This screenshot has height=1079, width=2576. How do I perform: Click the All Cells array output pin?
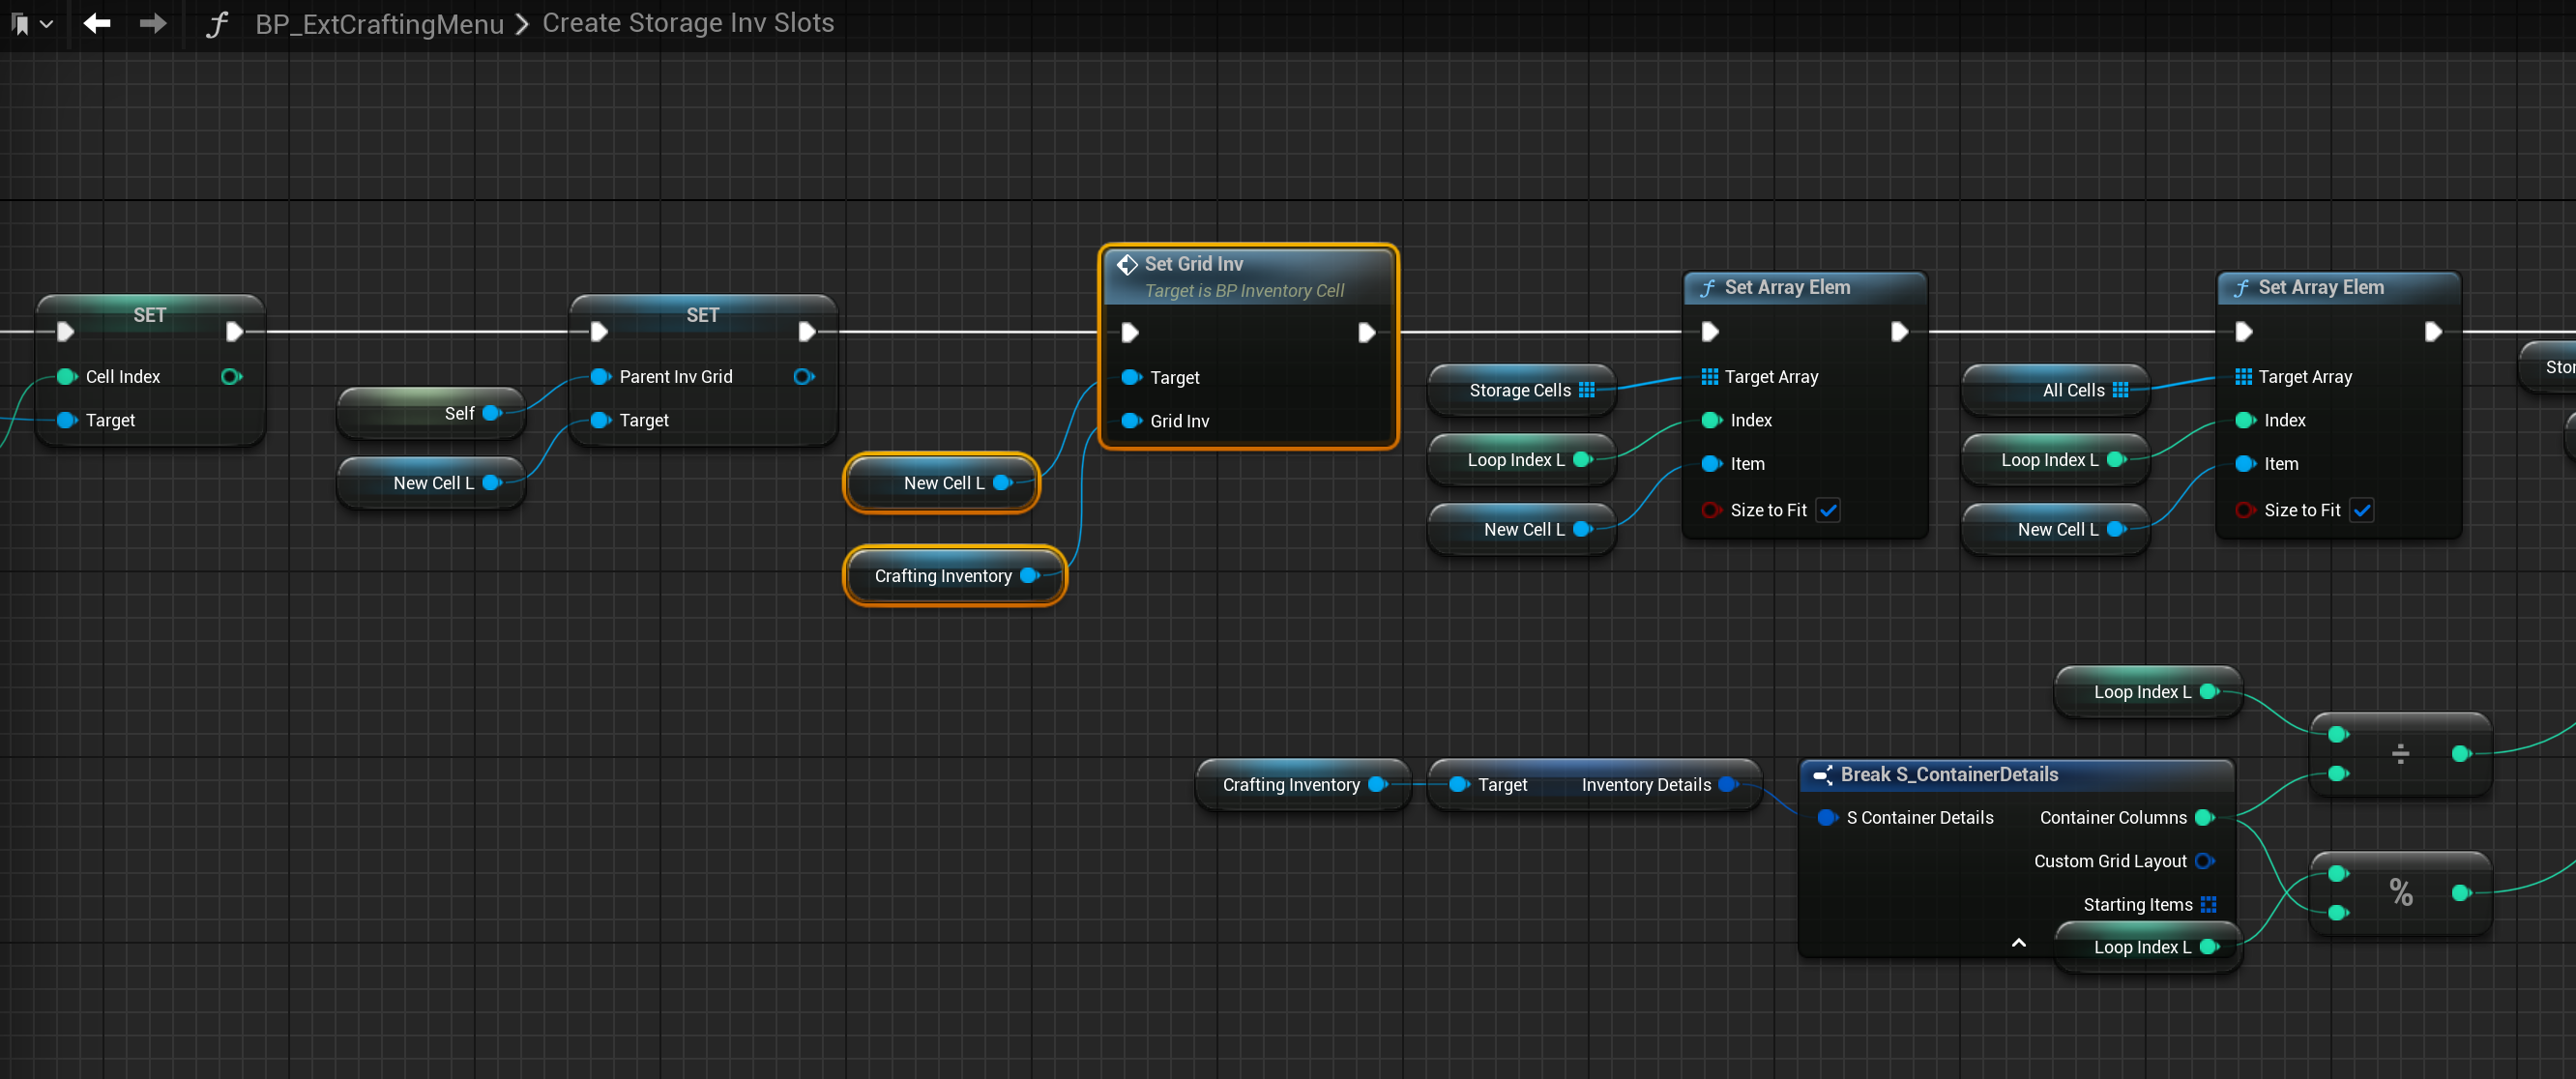click(2120, 390)
